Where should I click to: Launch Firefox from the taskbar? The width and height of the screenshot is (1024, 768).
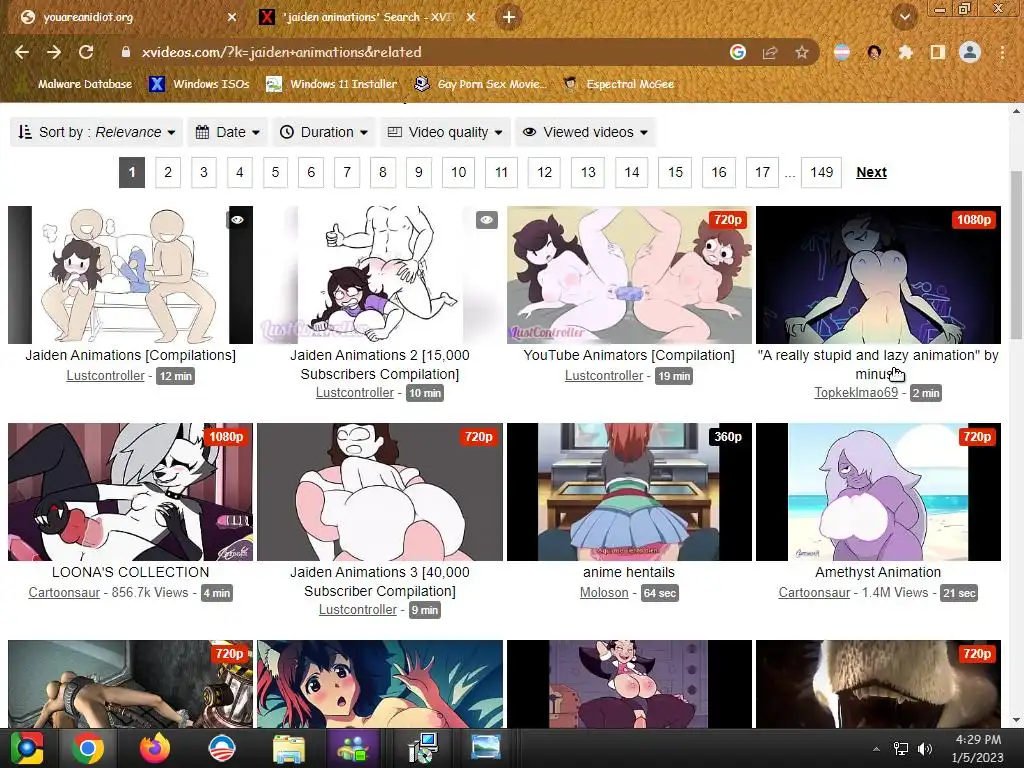pos(155,748)
